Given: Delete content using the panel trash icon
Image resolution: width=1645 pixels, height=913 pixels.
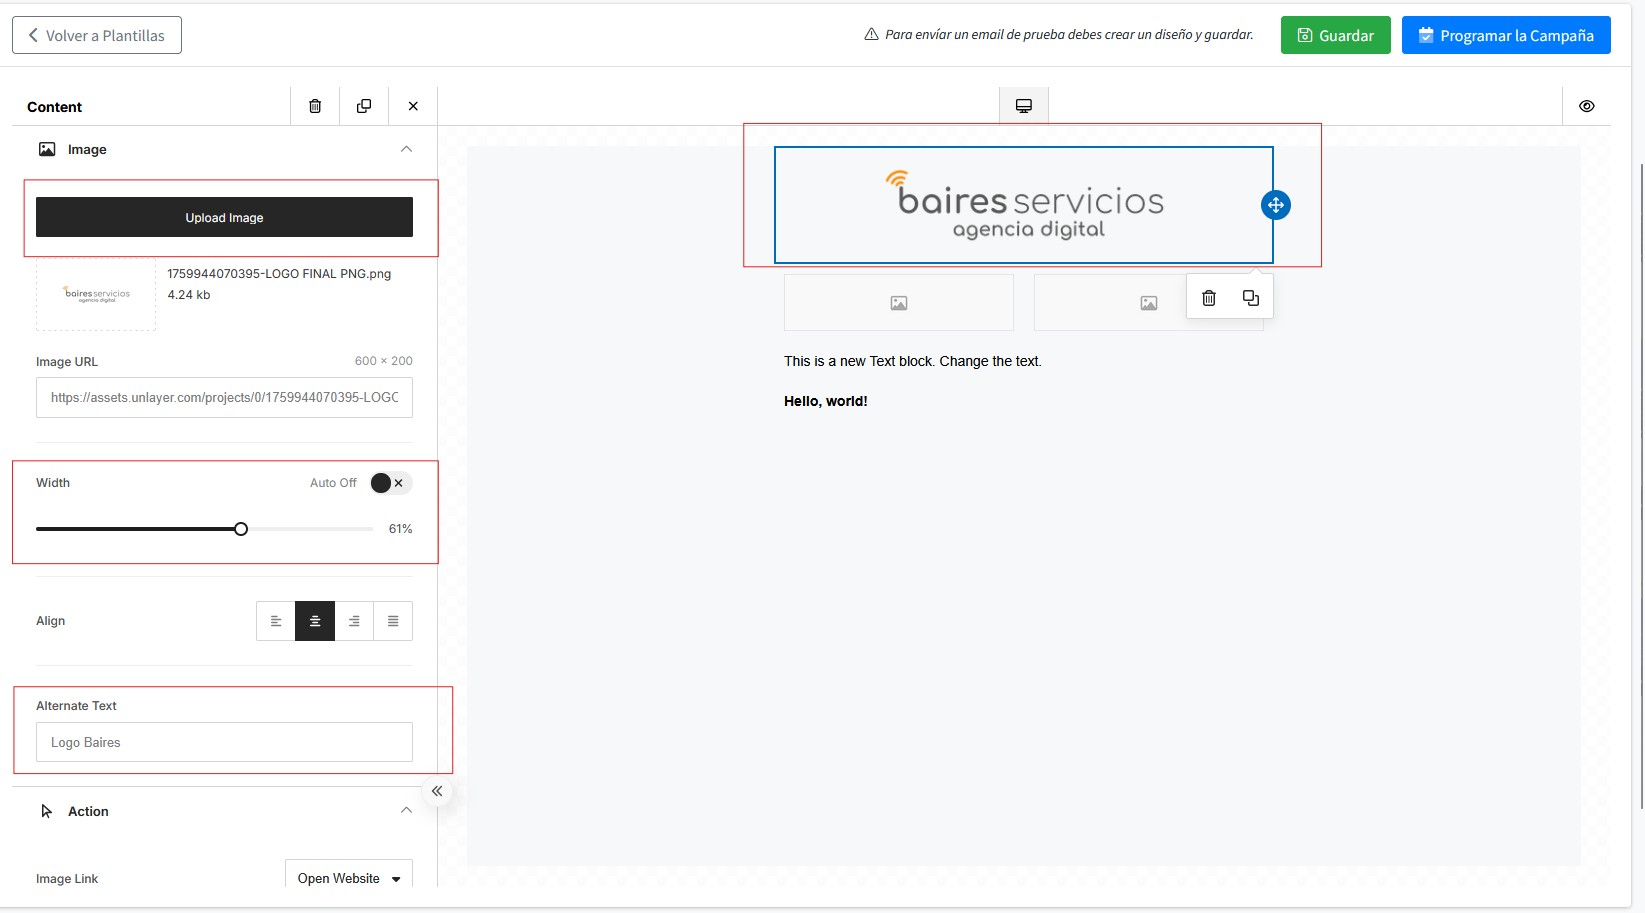Looking at the screenshot, I should 315,106.
